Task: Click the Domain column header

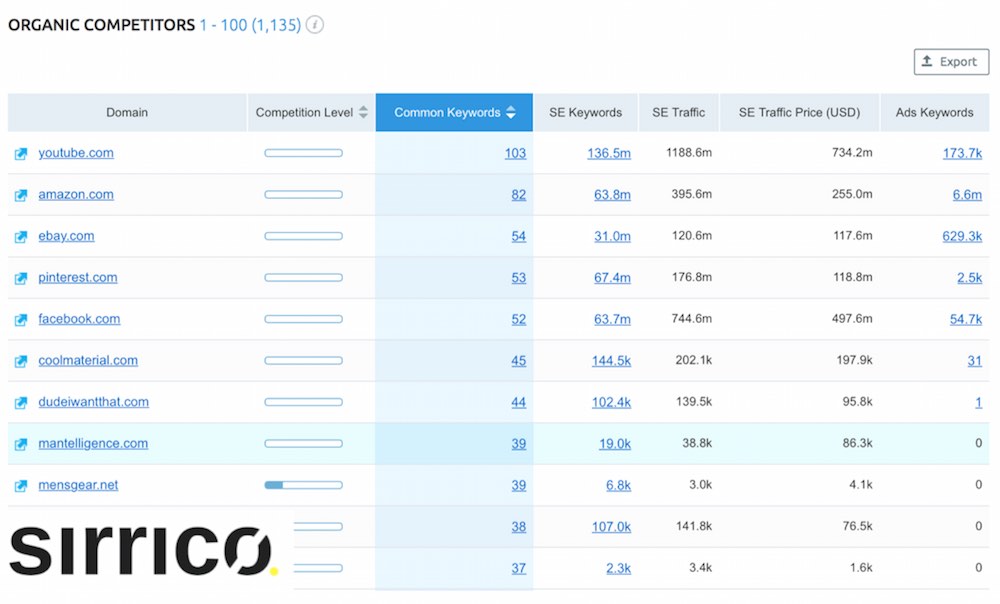Action: (x=127, y=112)
